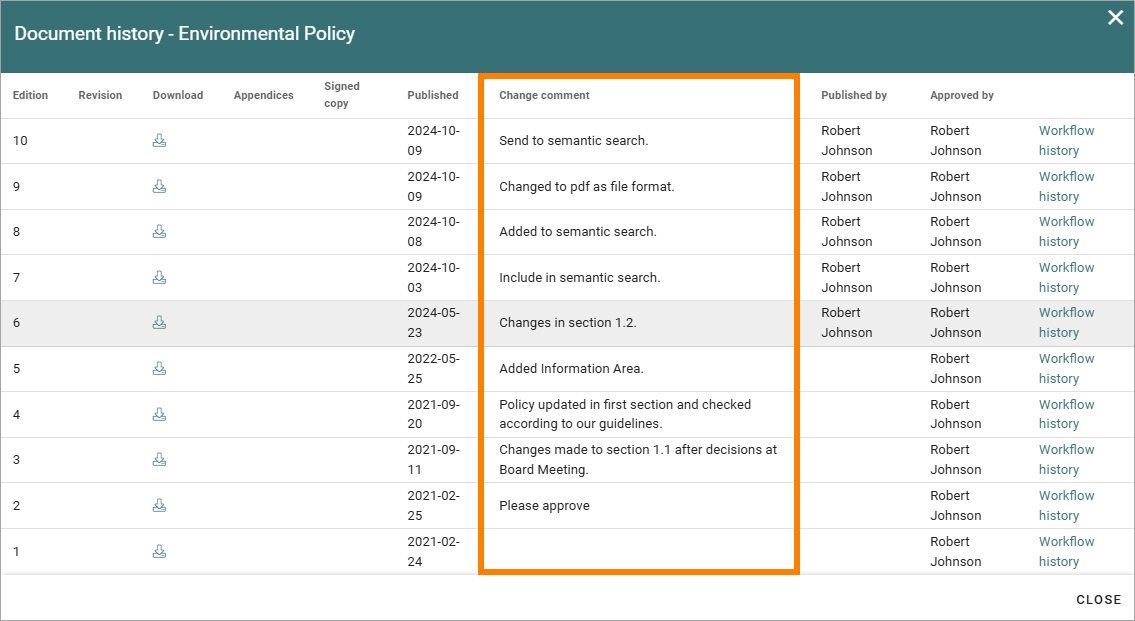1135x621 pixels.
Task: View Workflow history for edition 6
Action: [1066, 323]
